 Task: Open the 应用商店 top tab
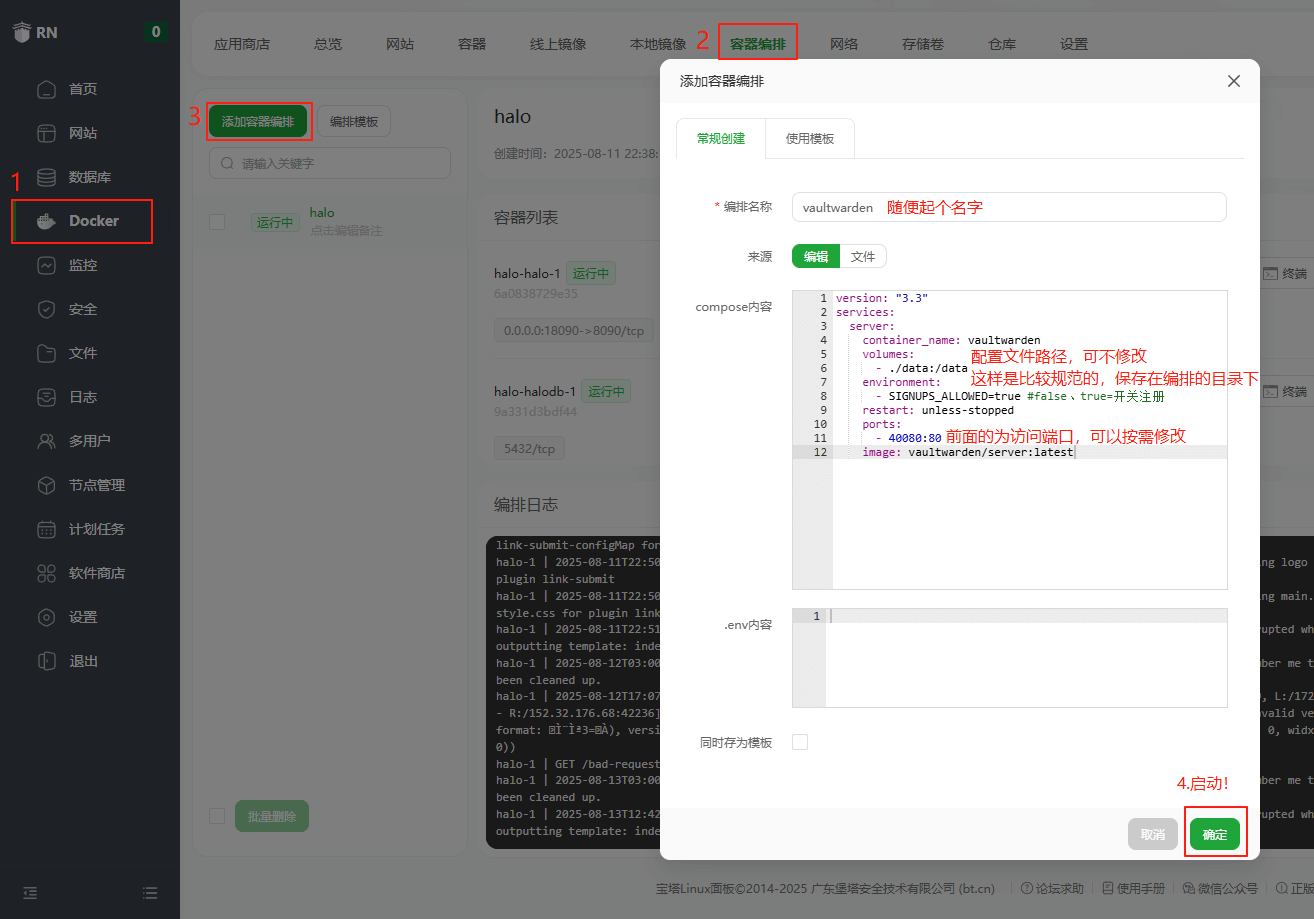pos(242,44)
